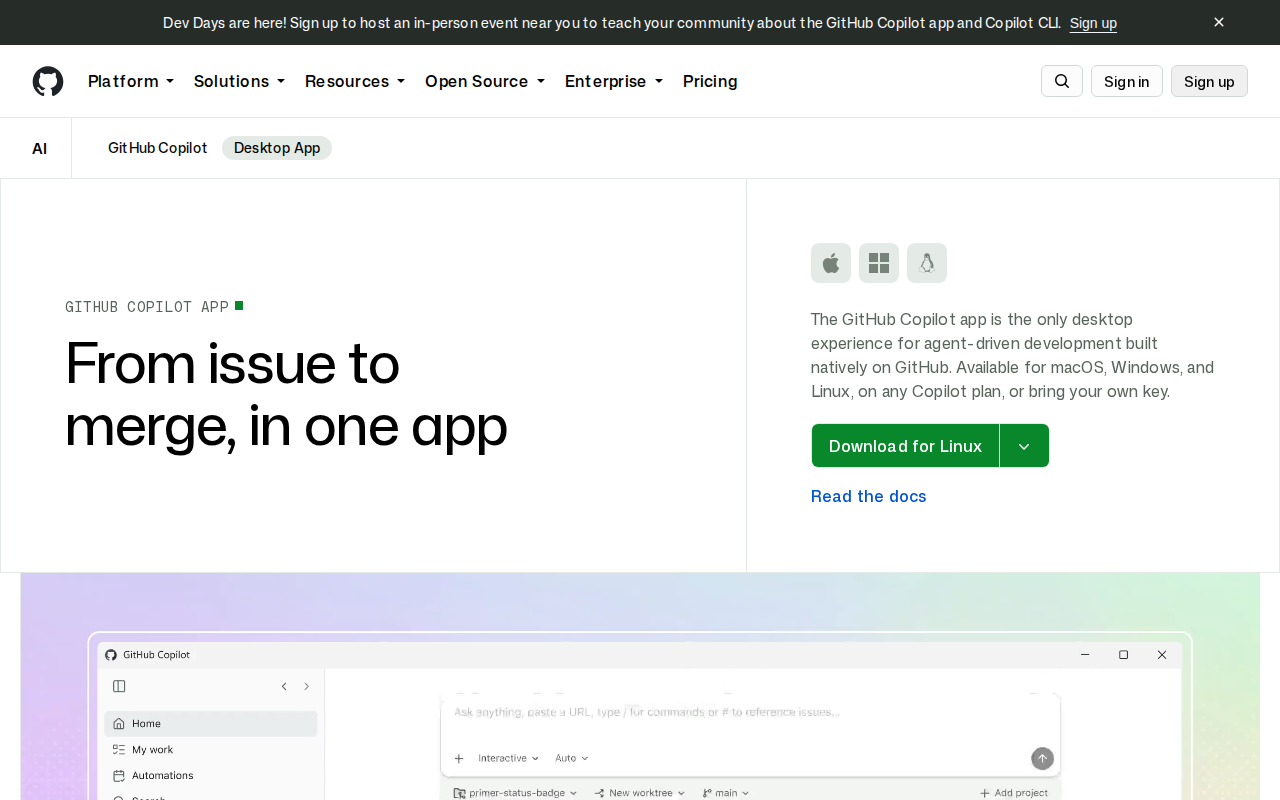Expand the New worktree selector
This screenshot has width=1280, height=800.
click(x=640, y=793)
